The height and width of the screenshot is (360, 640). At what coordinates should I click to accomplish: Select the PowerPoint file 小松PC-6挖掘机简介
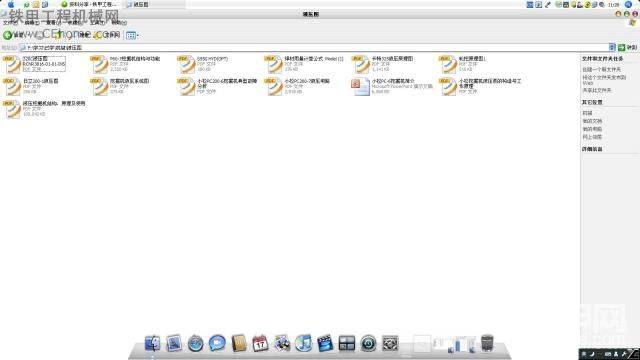click(x=392, y=87)
